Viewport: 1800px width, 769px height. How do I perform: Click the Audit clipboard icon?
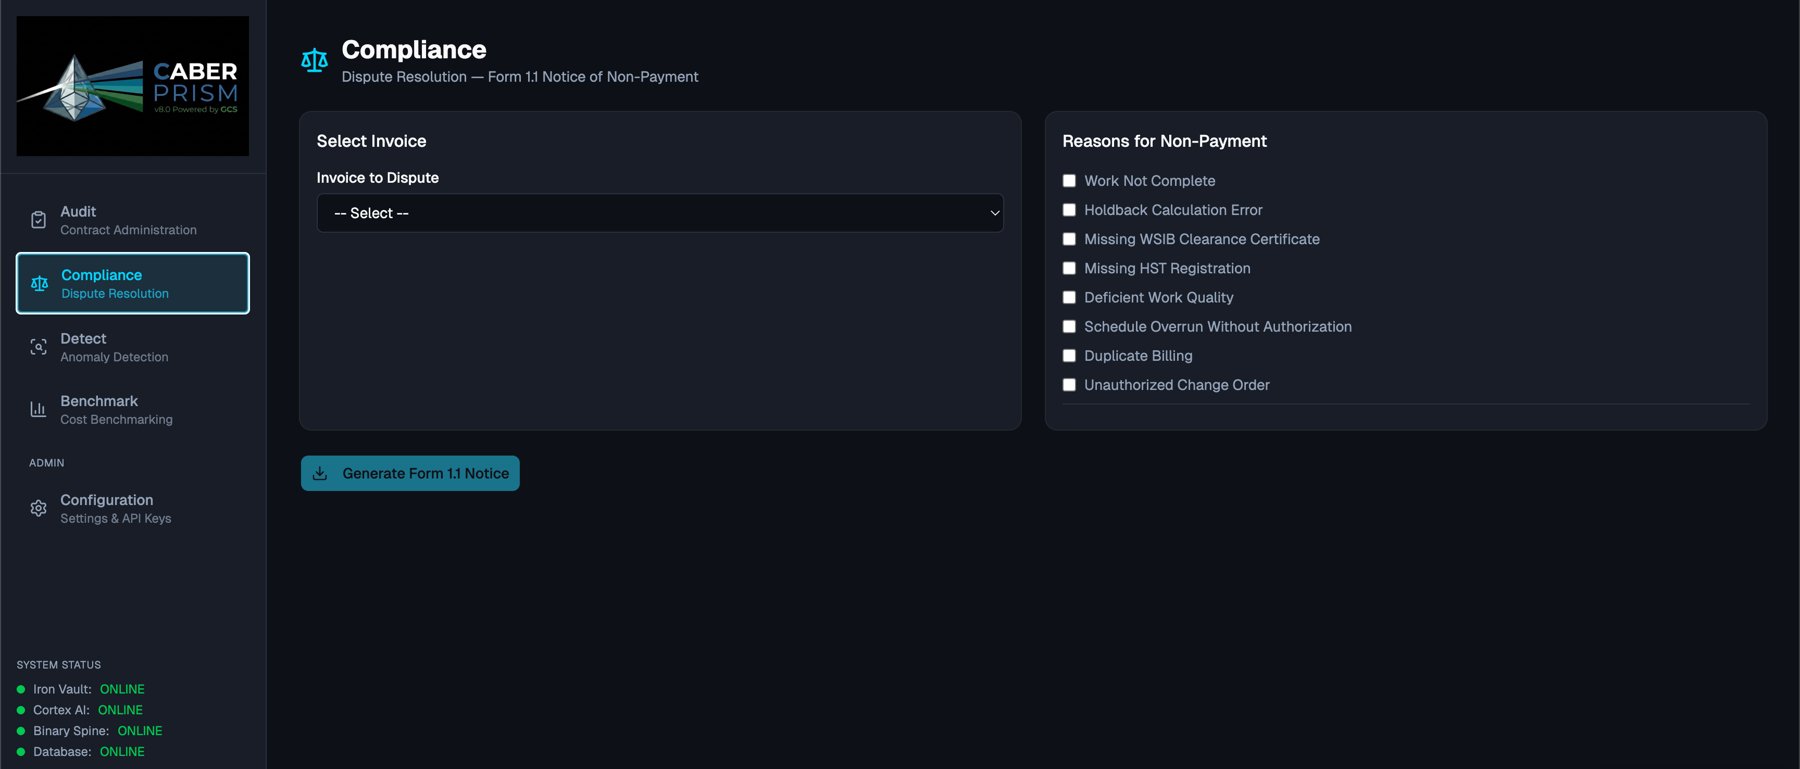pos(38,220)
